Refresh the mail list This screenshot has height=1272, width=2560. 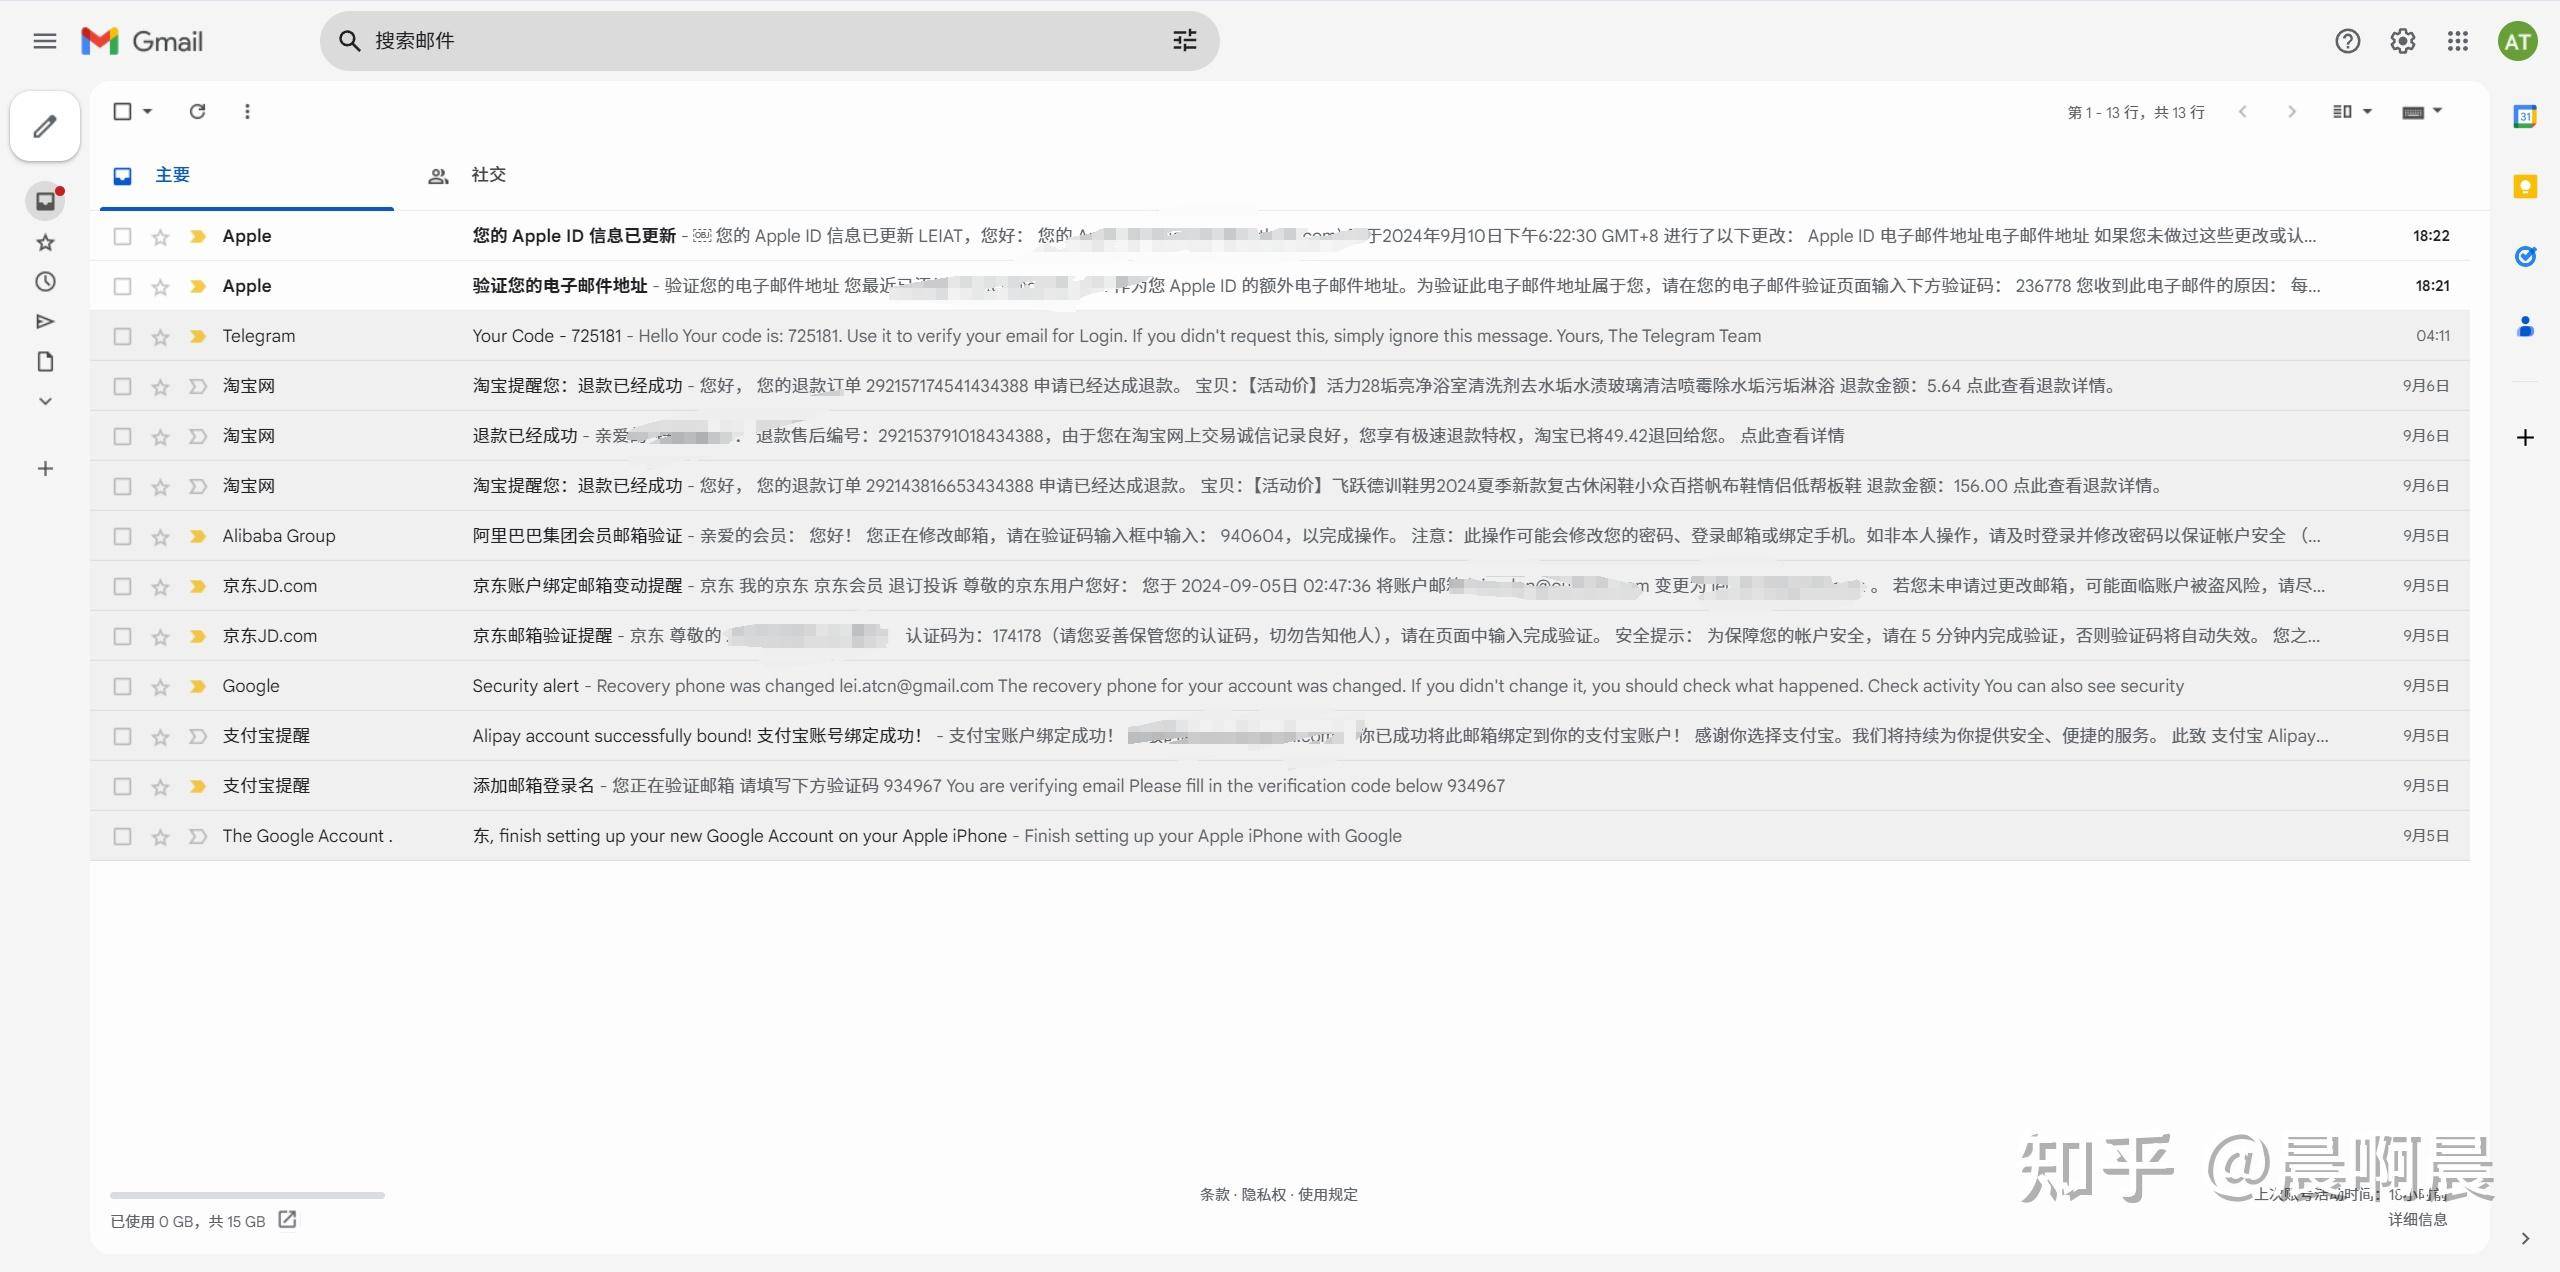click(198, 111)
